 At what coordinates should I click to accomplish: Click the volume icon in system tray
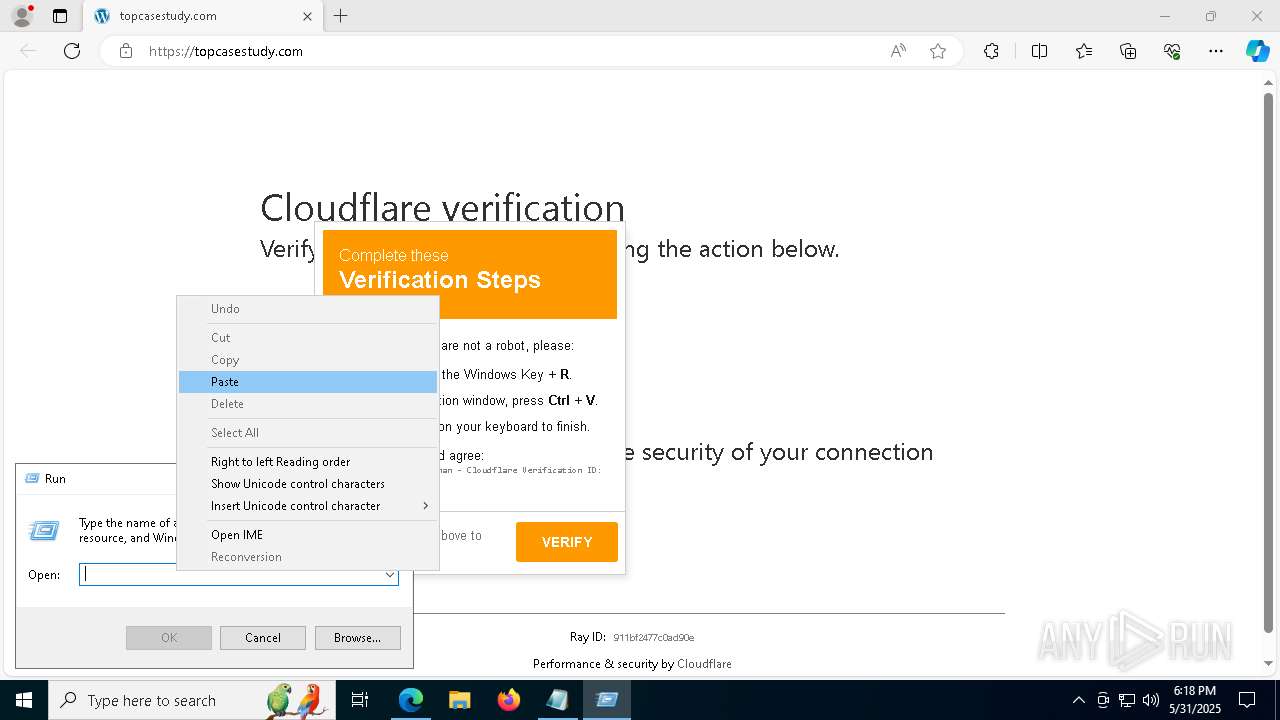[x=1150, y=700]
